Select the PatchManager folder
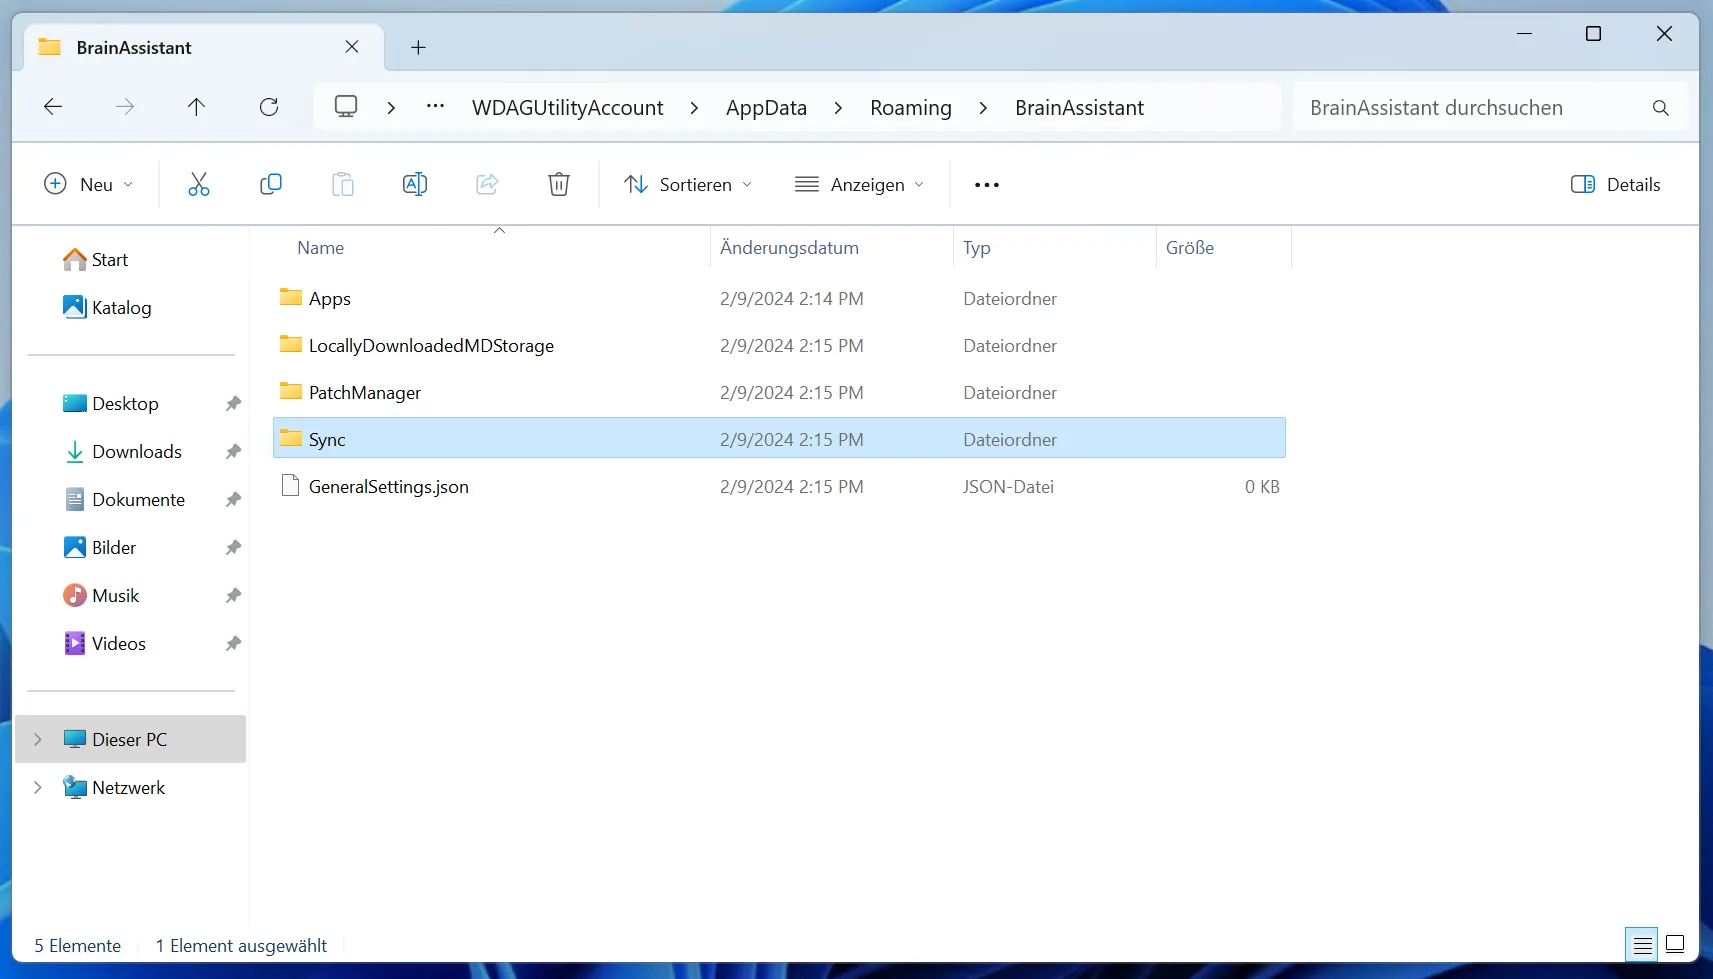1713x979 pixels. pyautogui.click(x=779, y=393)
